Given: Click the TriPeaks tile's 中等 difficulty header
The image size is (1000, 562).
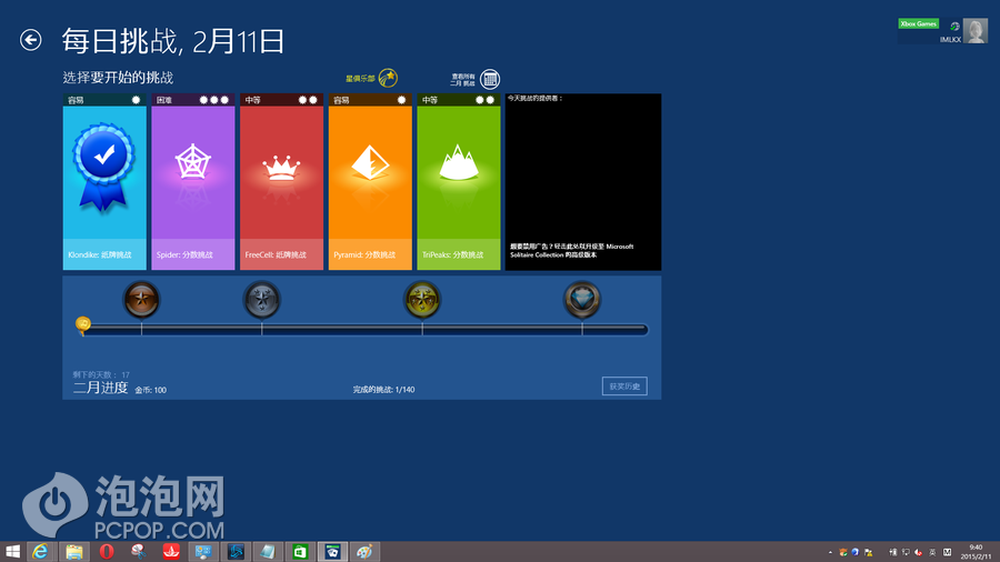Looking at the screenshot, I should [459, 100].
